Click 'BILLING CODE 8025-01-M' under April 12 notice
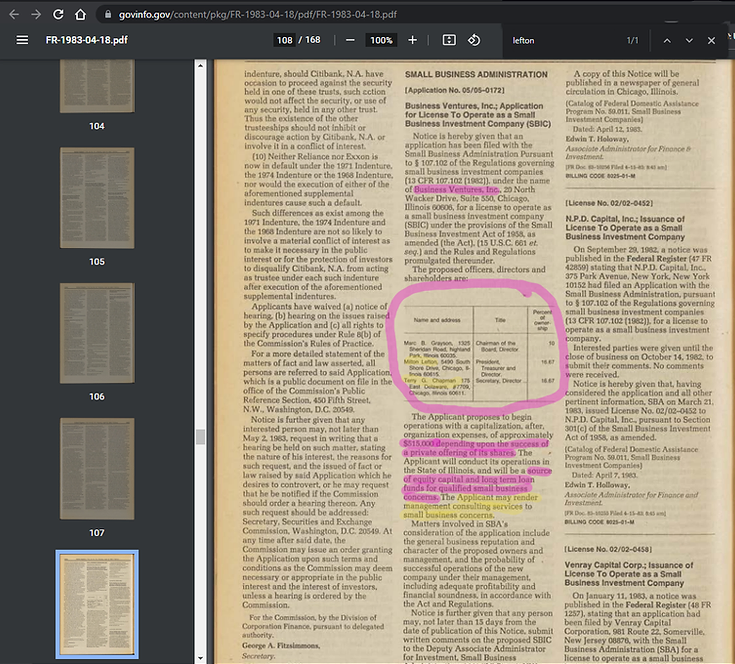 click(x=600, y=176)
